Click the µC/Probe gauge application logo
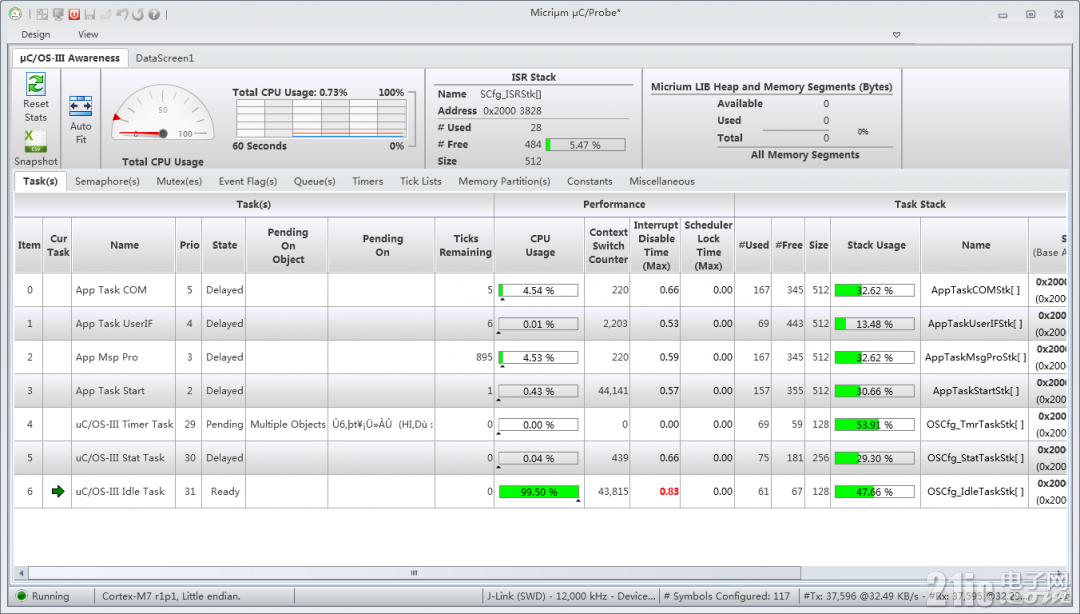 pyautogui.click(x=15, y=14)
